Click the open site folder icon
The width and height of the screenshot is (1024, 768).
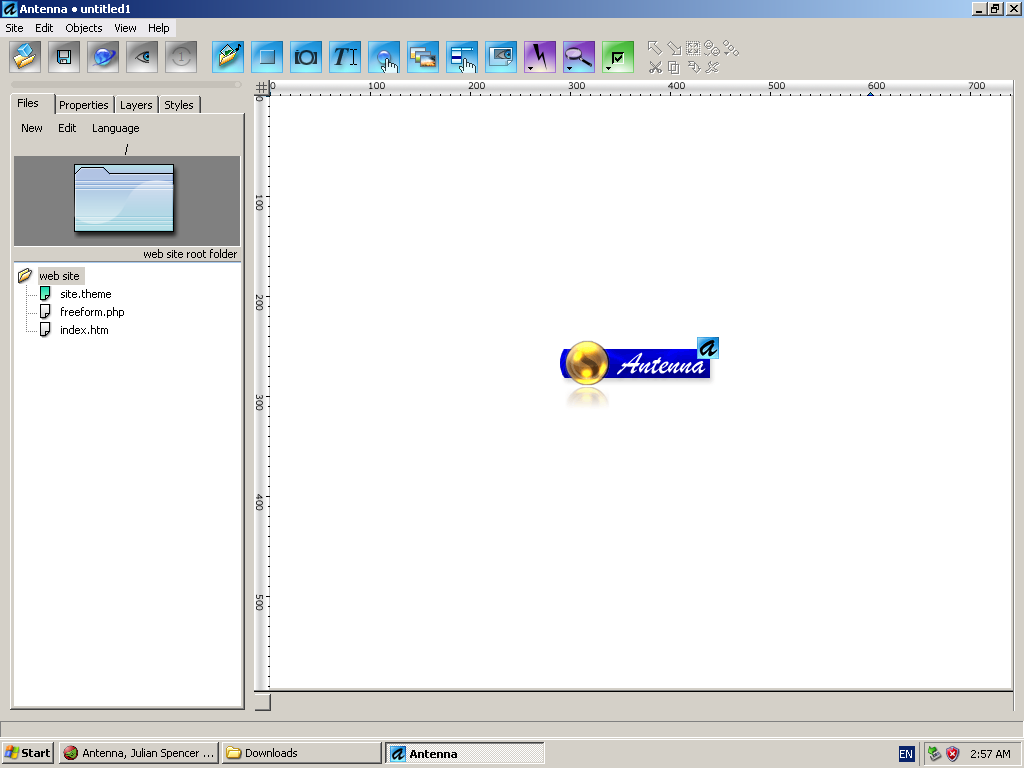[25, 57]
